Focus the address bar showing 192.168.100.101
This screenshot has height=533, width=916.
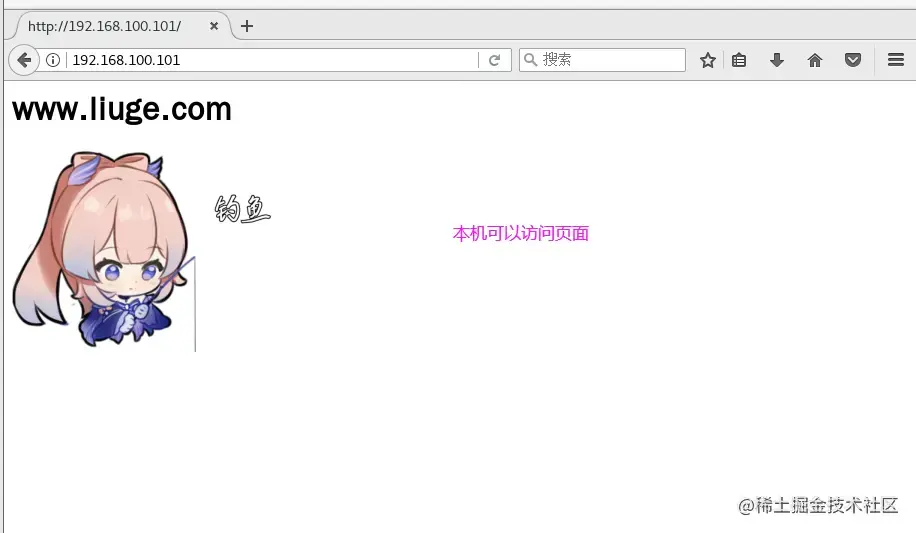(272, 60)
